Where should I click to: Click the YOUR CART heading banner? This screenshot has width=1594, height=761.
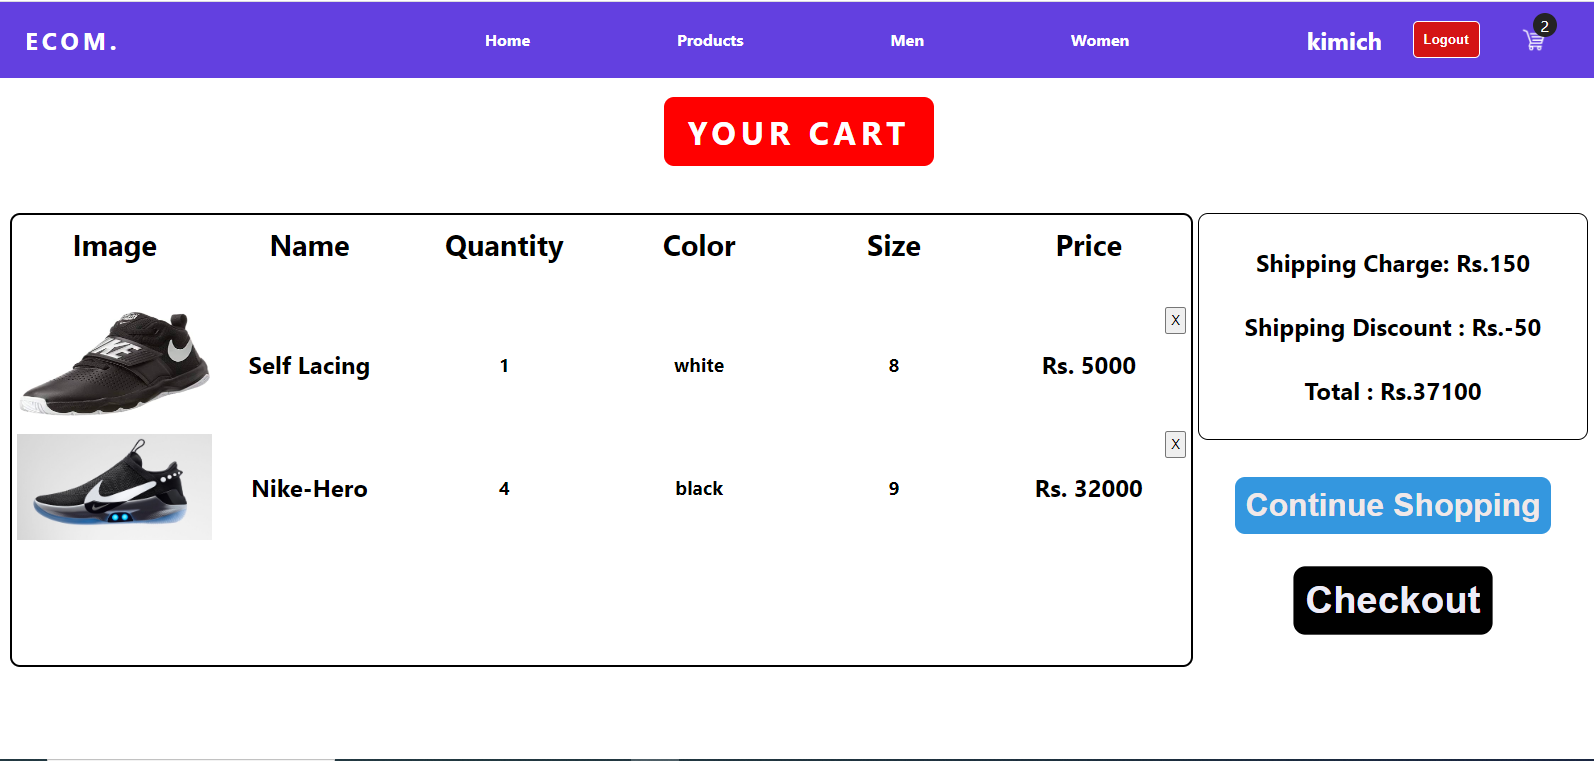[x=798, y=131]
